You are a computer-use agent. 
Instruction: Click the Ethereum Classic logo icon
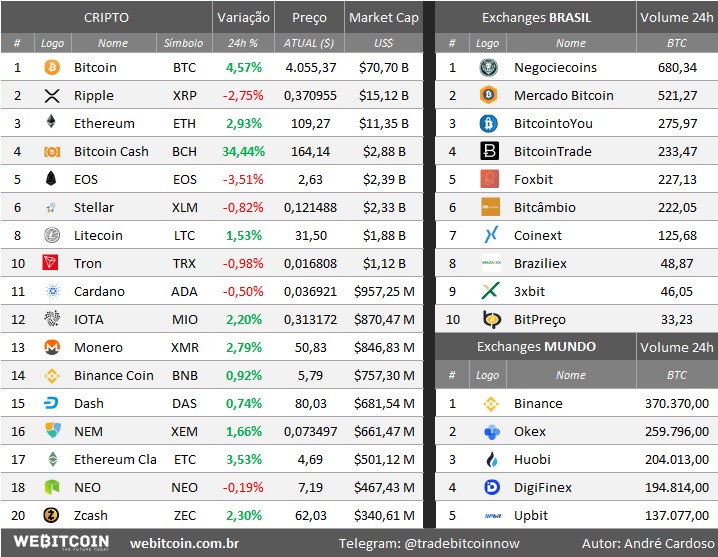[53, 459]
